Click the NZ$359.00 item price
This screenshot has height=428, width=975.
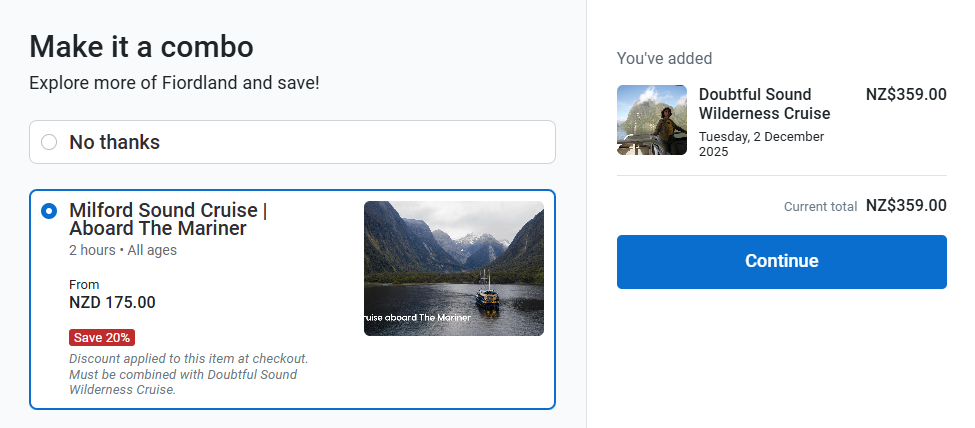pos(905,95)
